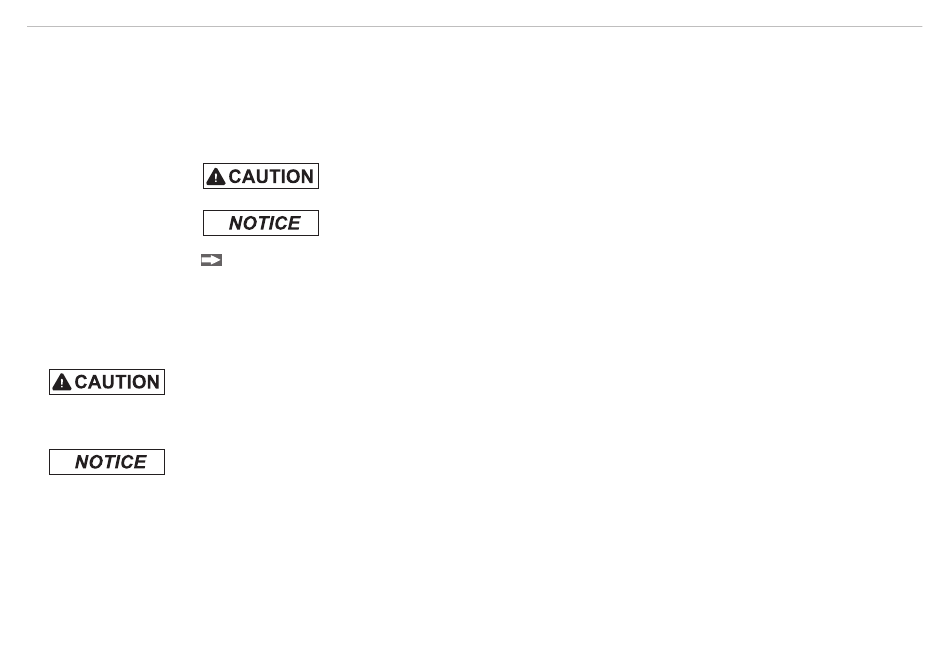This screenshot has width=950, height=657.
Task: Select the word CAUTION in the indented label
Action: pos(271,176)
